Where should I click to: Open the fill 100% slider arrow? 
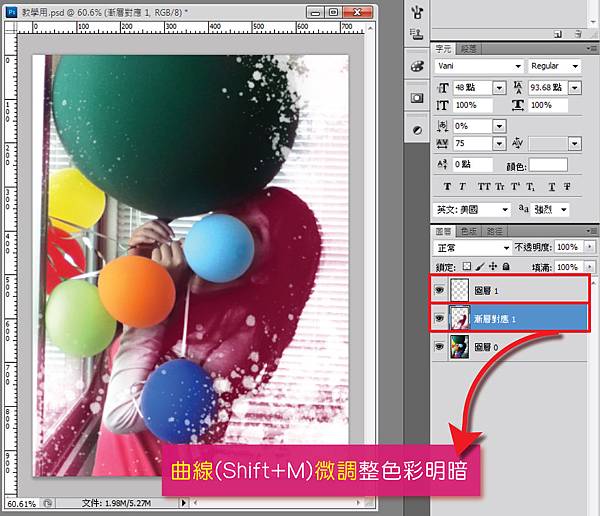(x=590, y=266)
